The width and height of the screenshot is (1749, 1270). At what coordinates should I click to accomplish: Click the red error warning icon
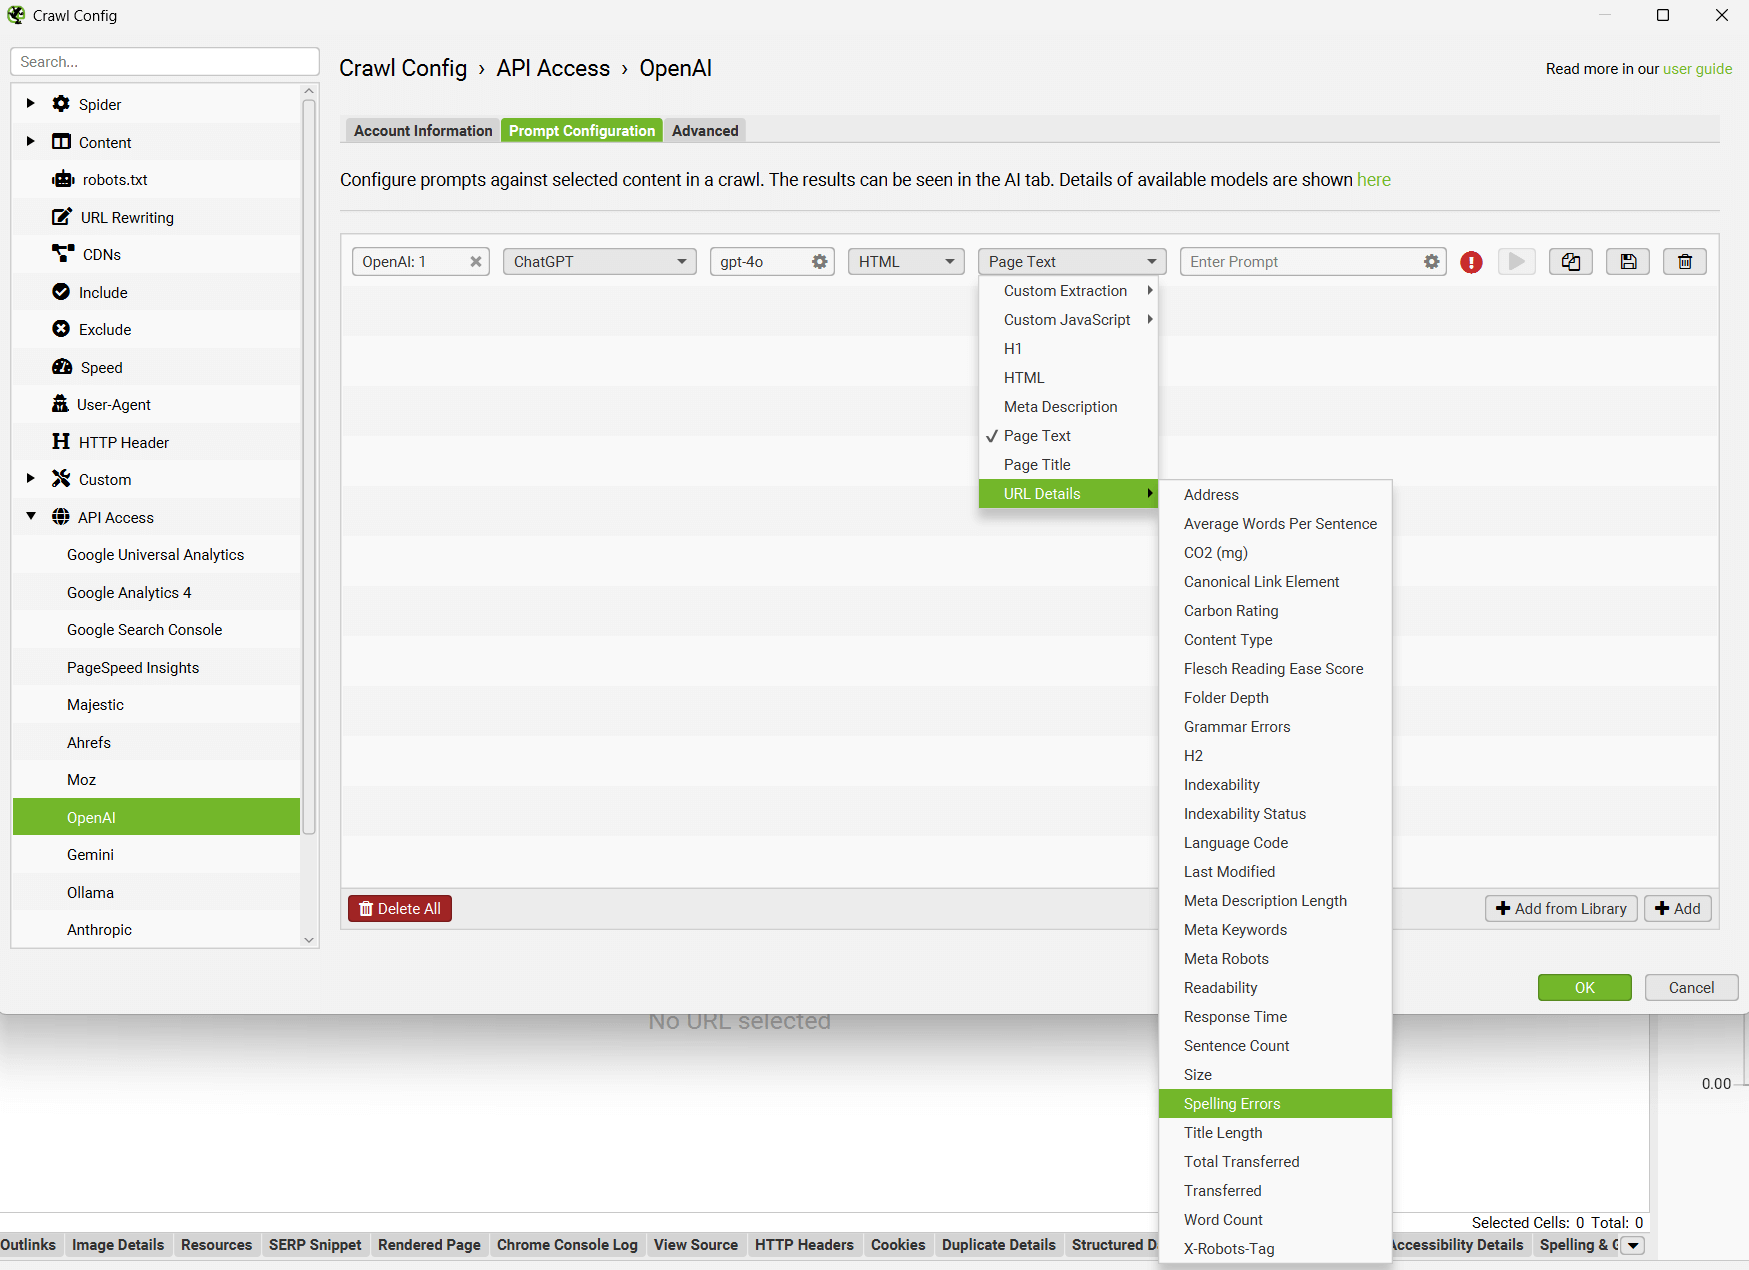coord(1471,262)
